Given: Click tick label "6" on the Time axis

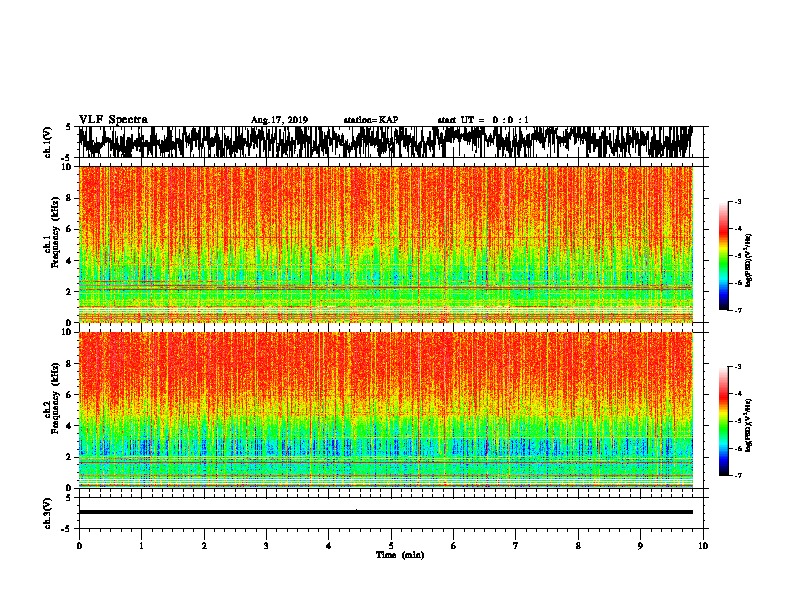Looking at the screenshot, I should pyautogui.click(x=453, y=546).
